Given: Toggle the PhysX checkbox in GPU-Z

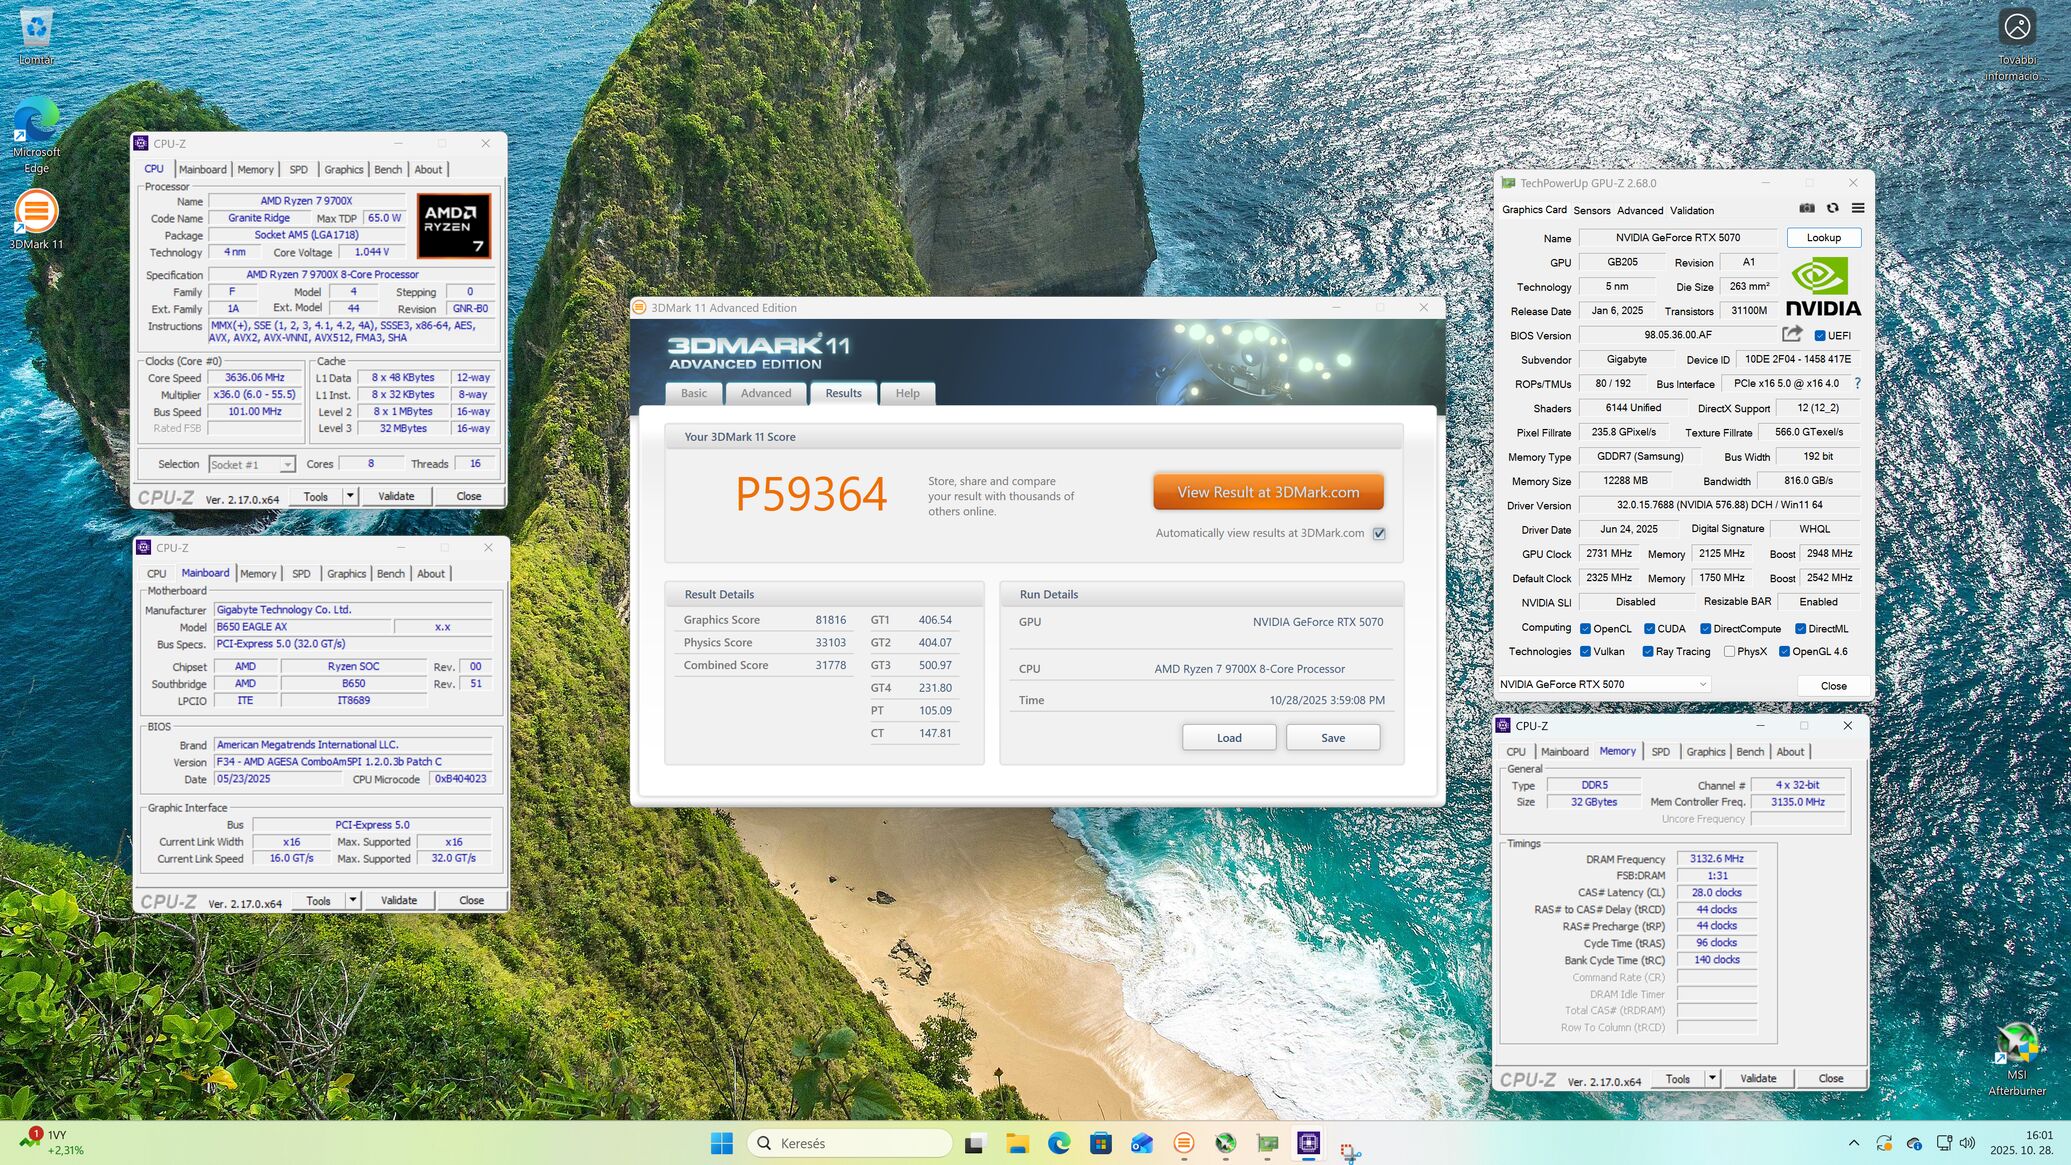Looking at the screenshot, I should click(1729, 652).
